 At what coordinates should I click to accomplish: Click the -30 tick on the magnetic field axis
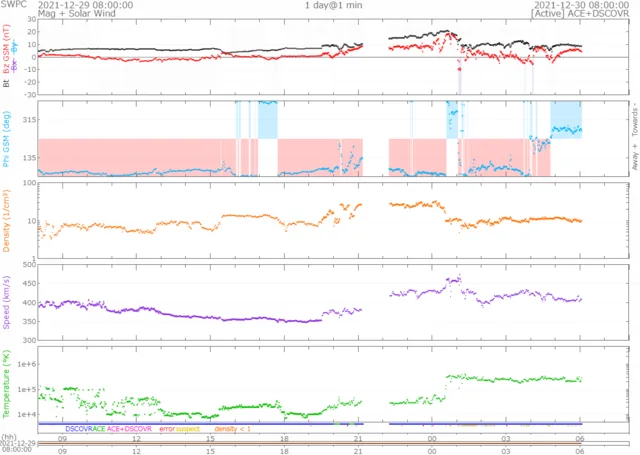[30, 95]
